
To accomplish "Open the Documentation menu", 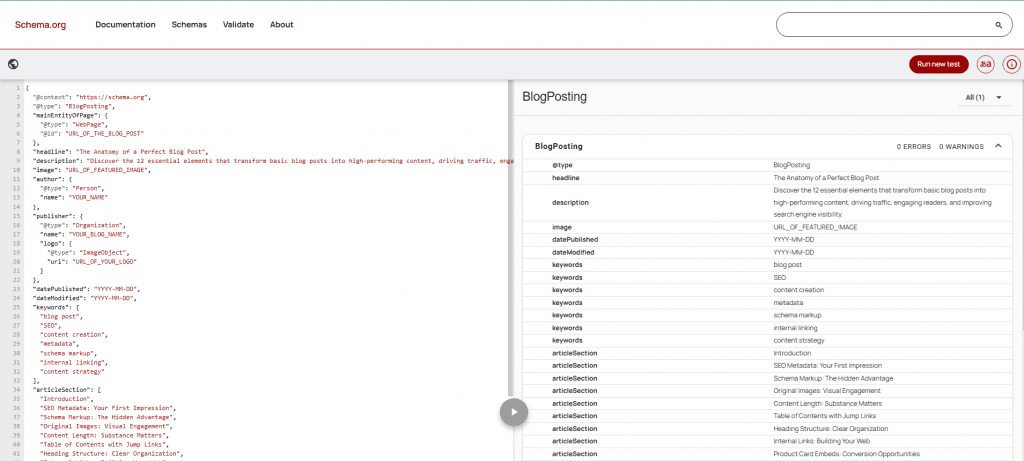I will pos(125,25).
